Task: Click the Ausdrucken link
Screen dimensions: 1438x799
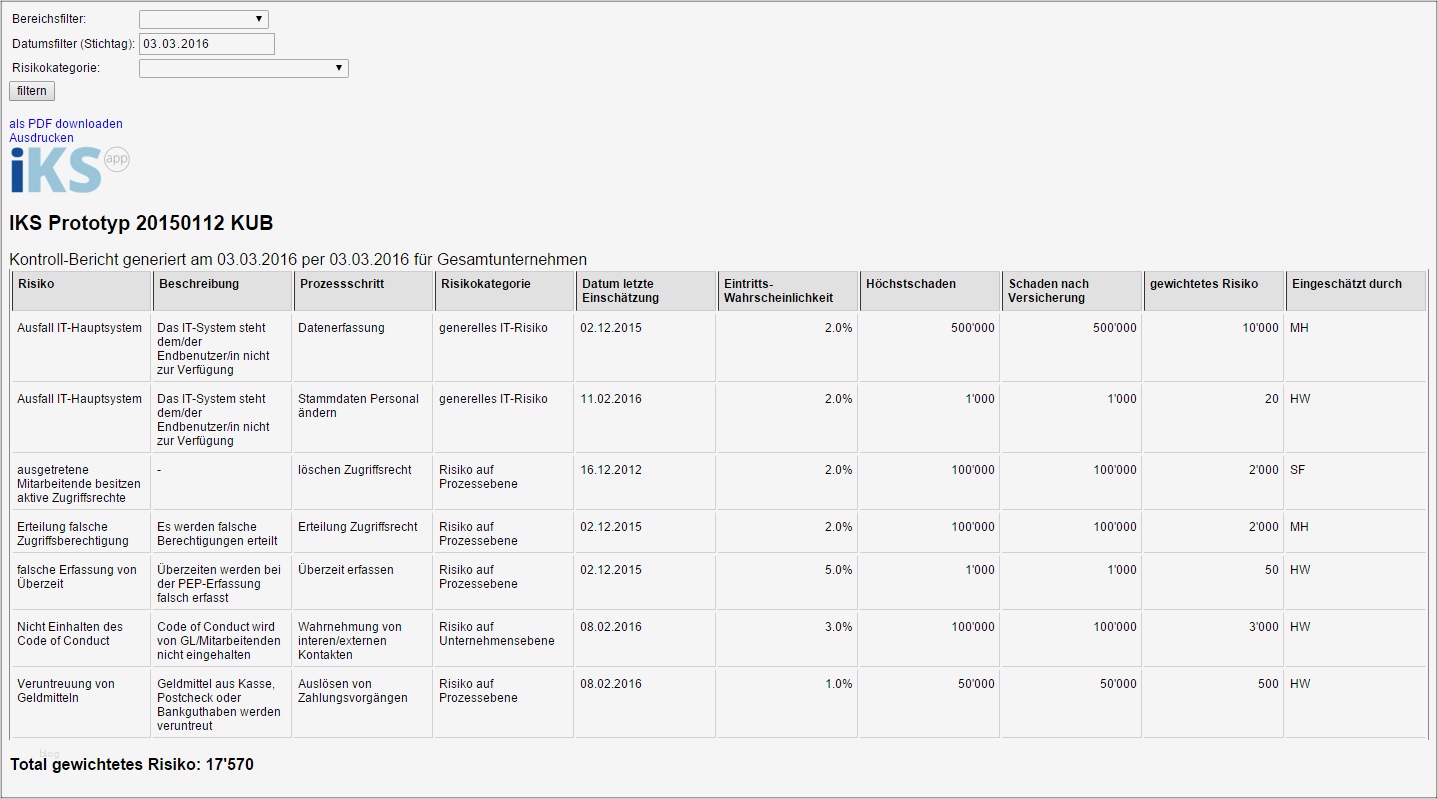Action: click(41, 138)
